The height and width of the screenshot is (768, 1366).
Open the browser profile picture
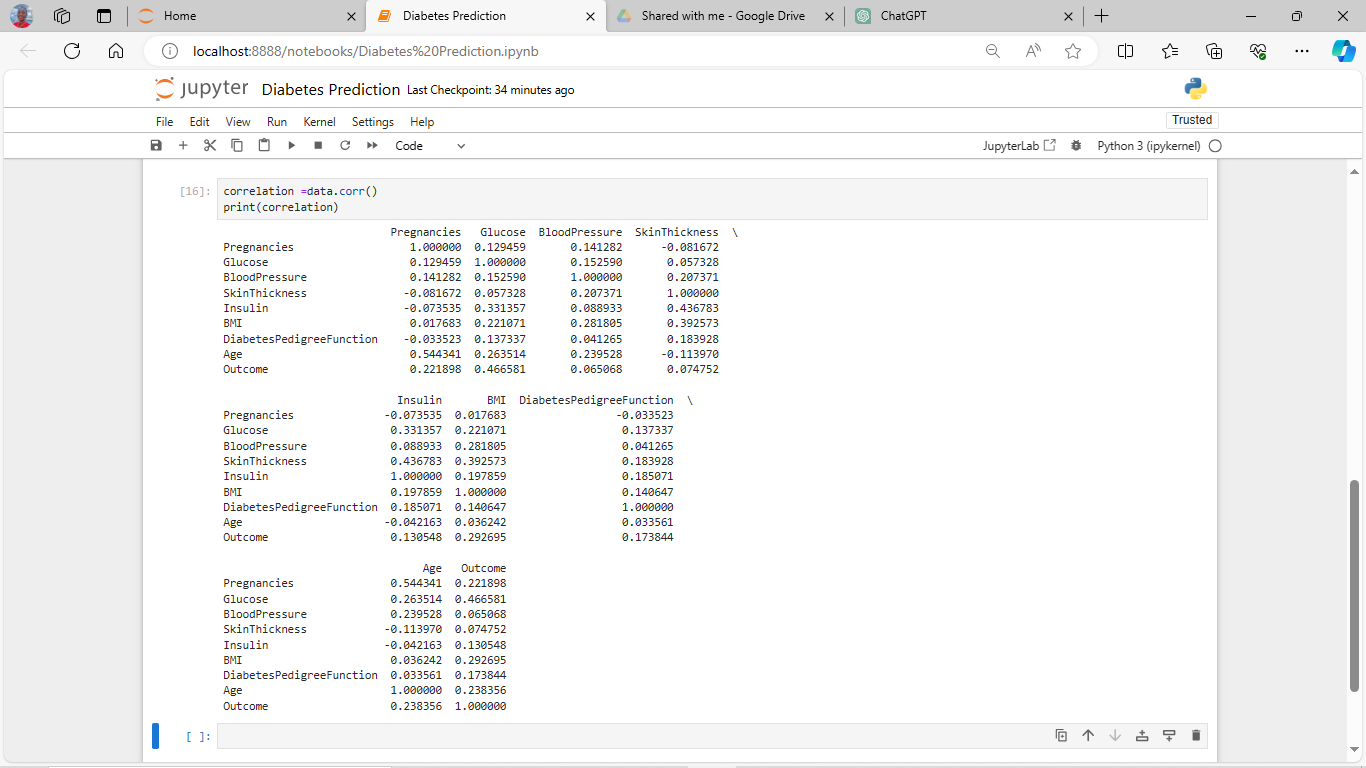click(x=21, y=16)
